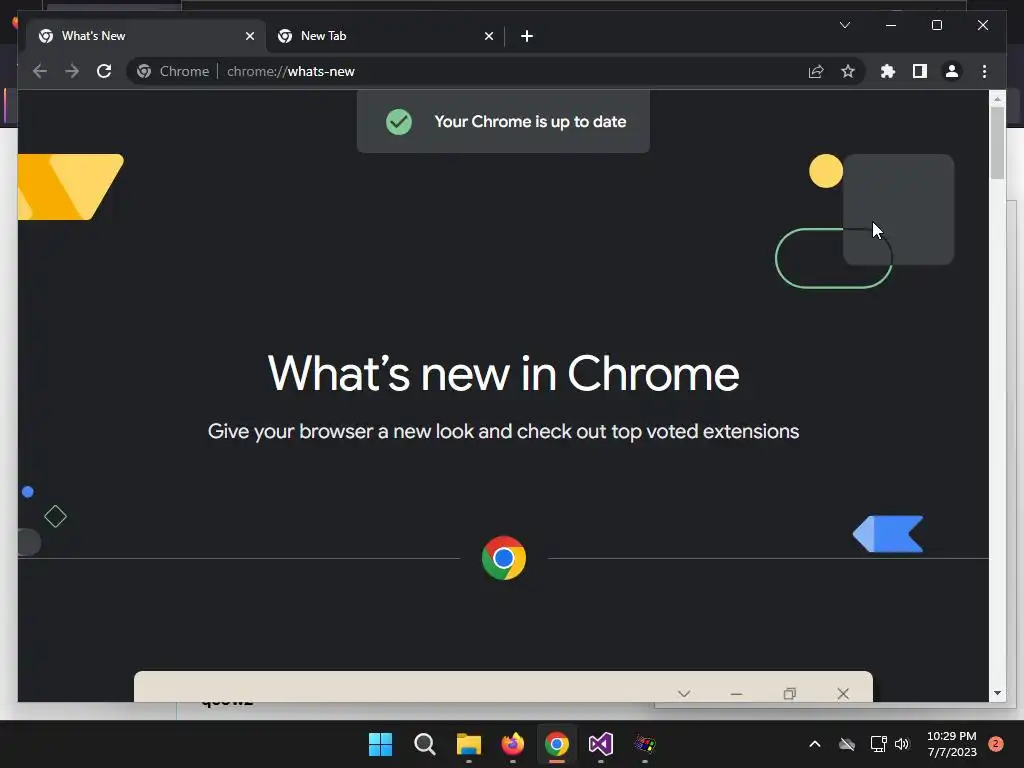Bookmark this tab with the star icon
The image size is (1024, 768).
(848, 71)
